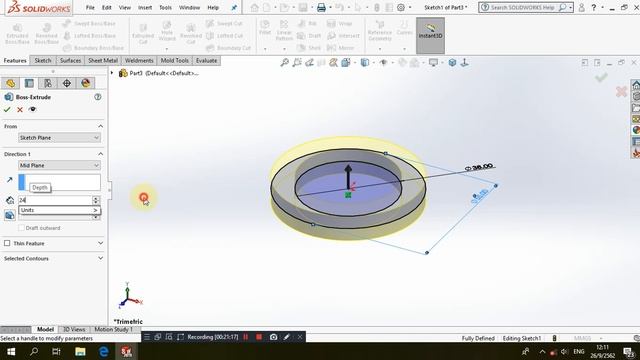The image size is (640, 360).
Task: Expand the Selected Contours section
Action: tap(100, 258)
